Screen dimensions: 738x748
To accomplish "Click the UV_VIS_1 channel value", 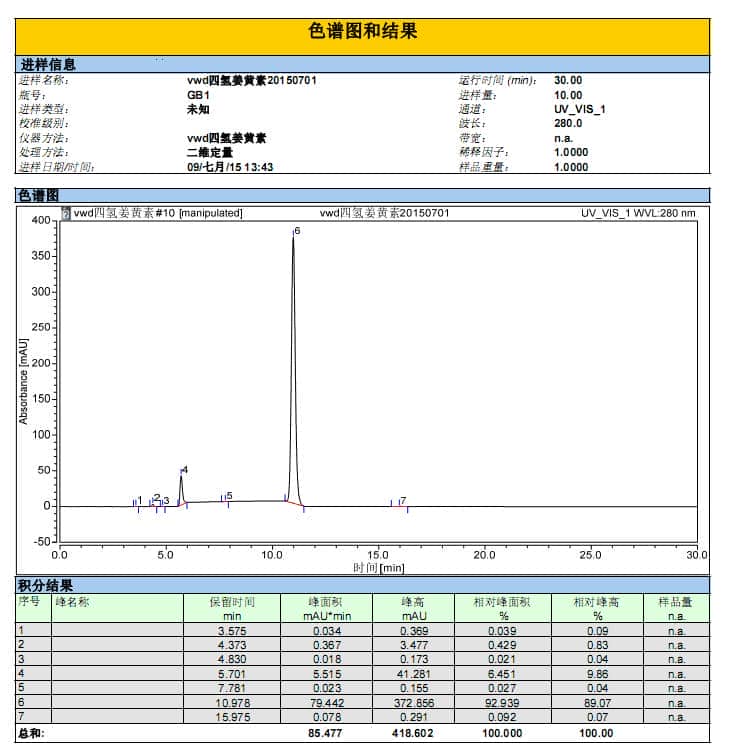I will (580, 109).
